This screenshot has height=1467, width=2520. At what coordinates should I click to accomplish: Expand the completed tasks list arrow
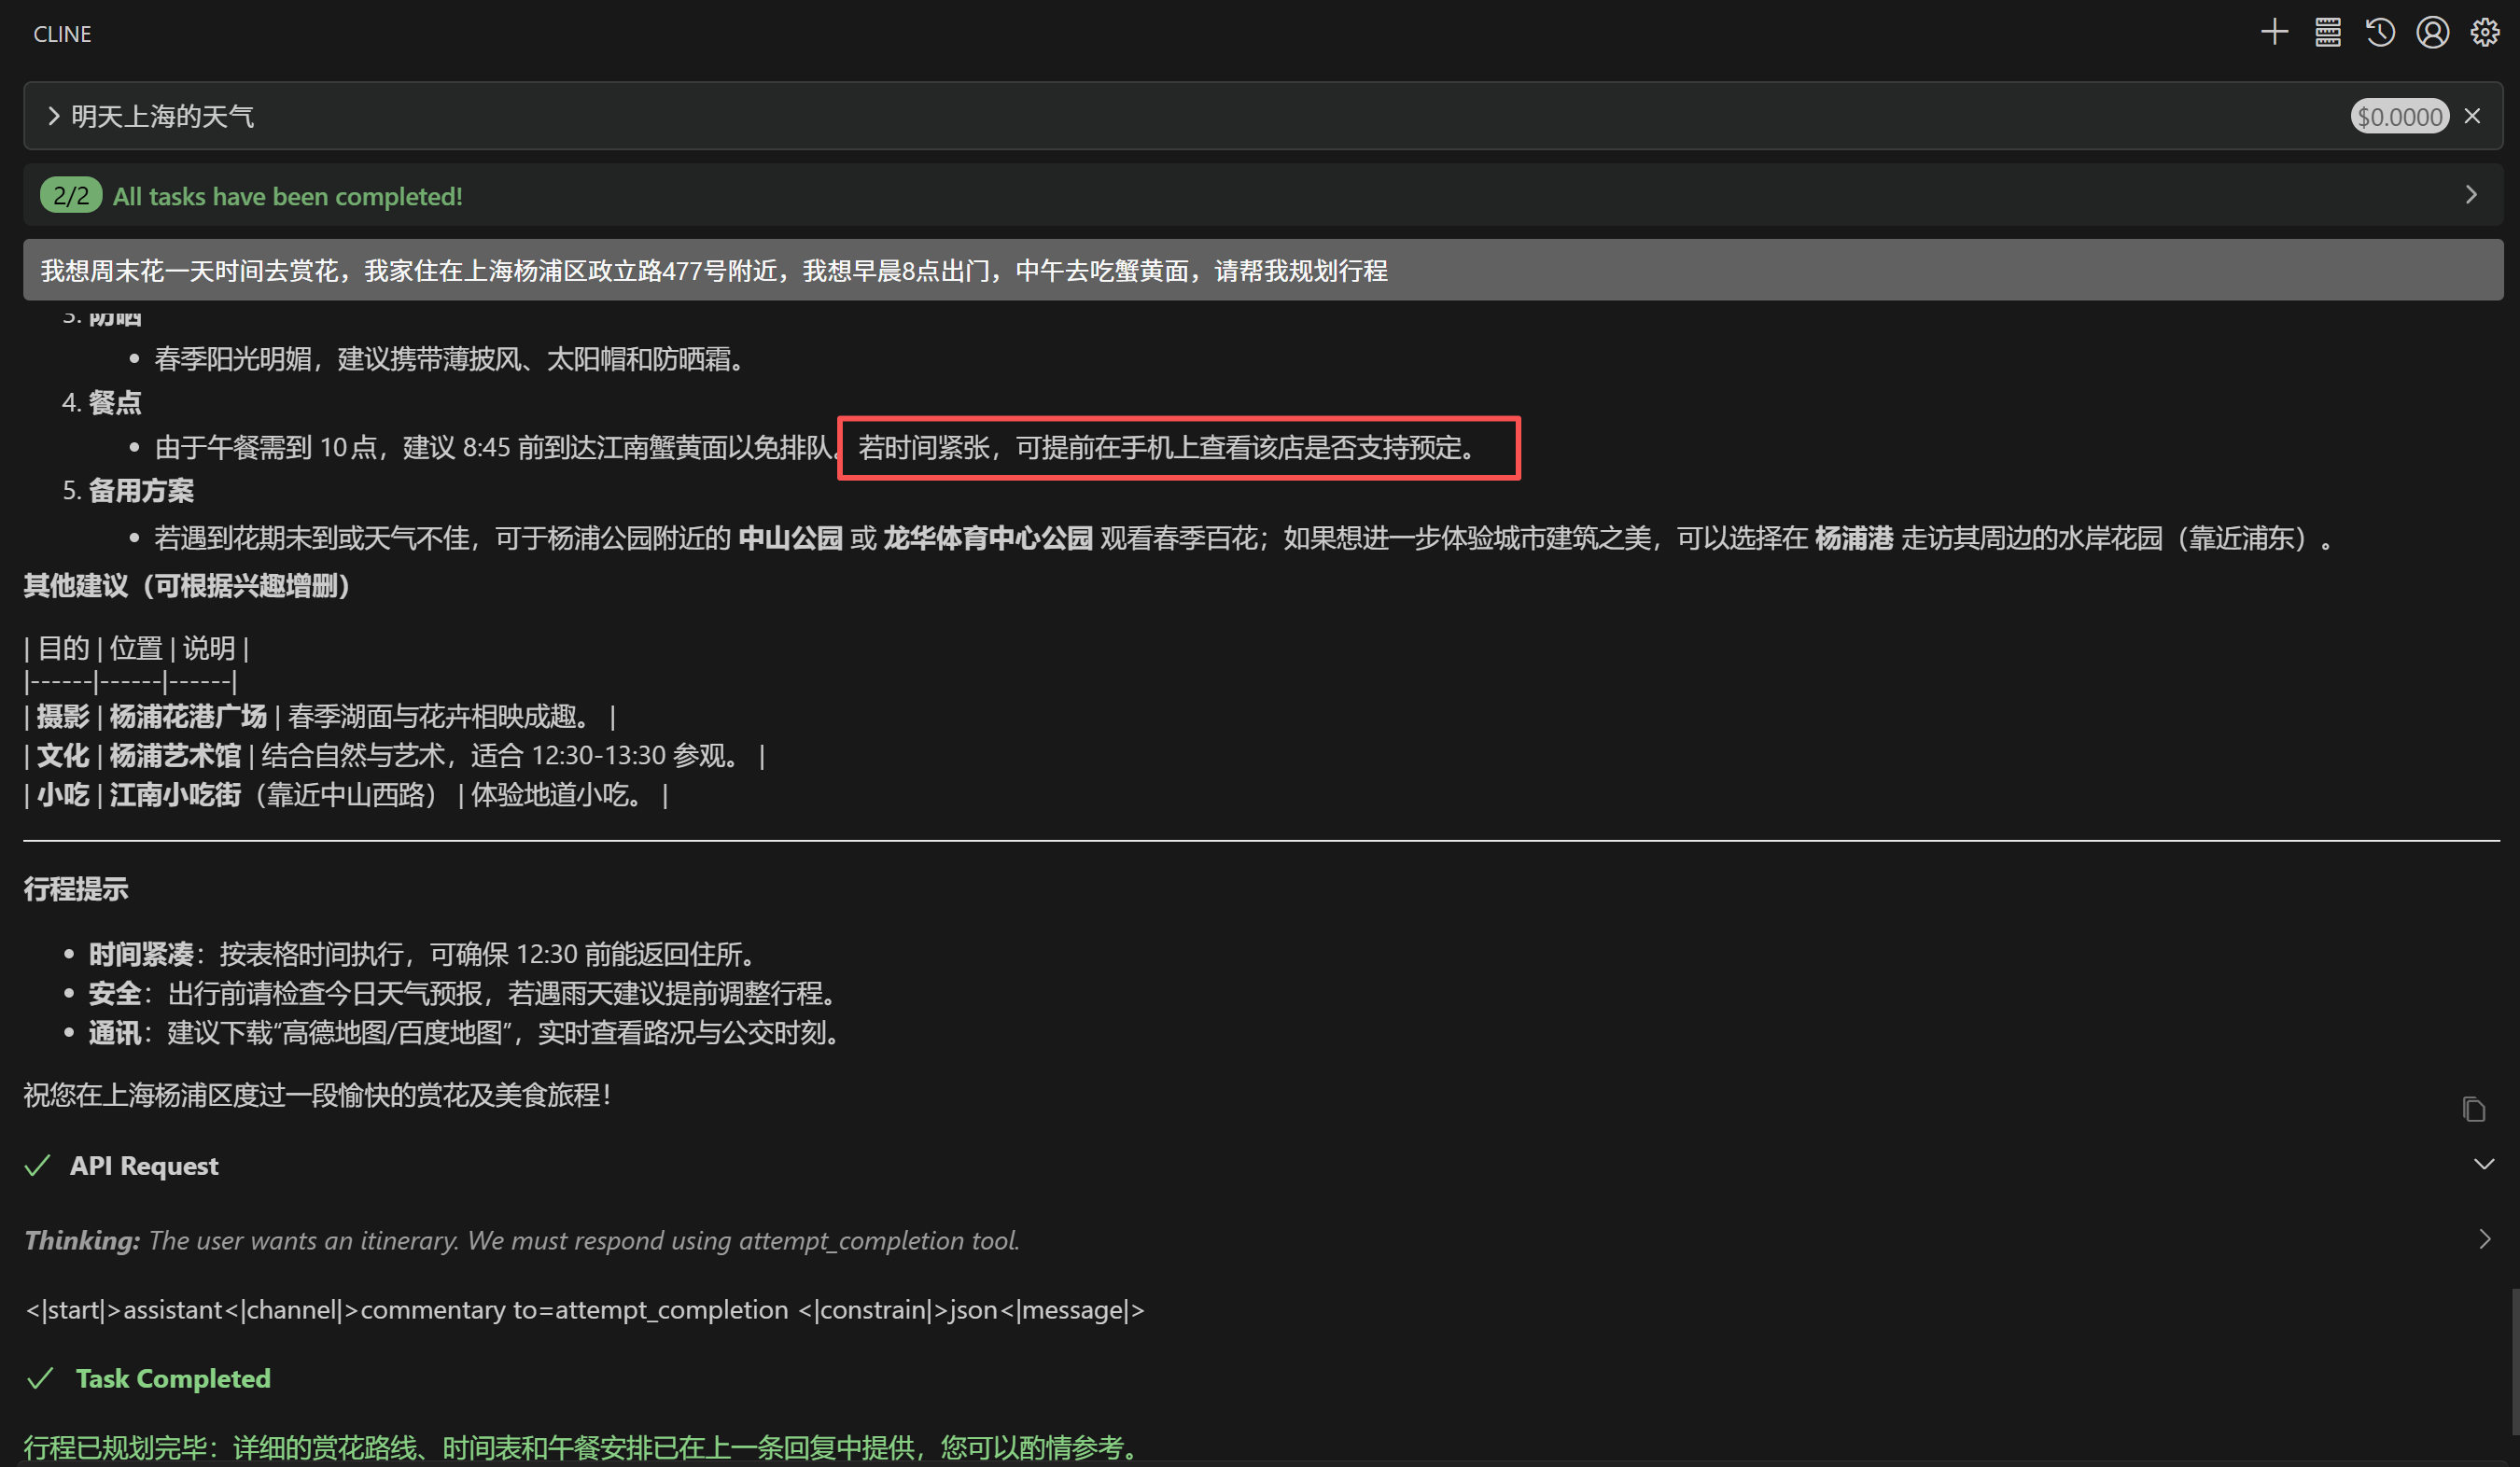(2471, 195)
